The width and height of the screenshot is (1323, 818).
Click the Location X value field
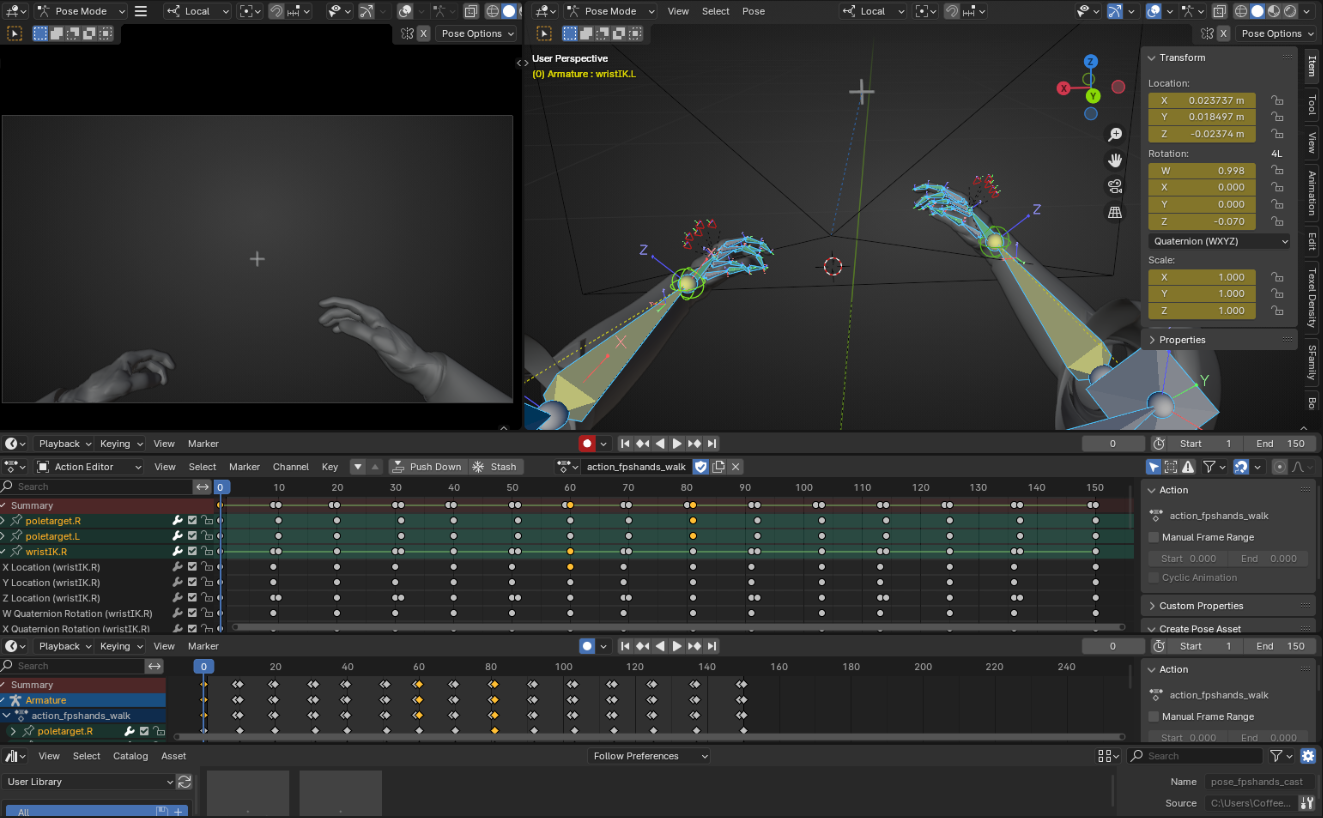pyautogui.click(x=1201, y=100)
